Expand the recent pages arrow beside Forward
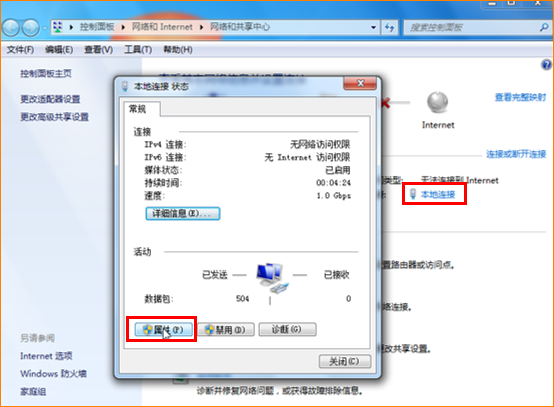This screenshot has height=407, width=554. (45, 28)
